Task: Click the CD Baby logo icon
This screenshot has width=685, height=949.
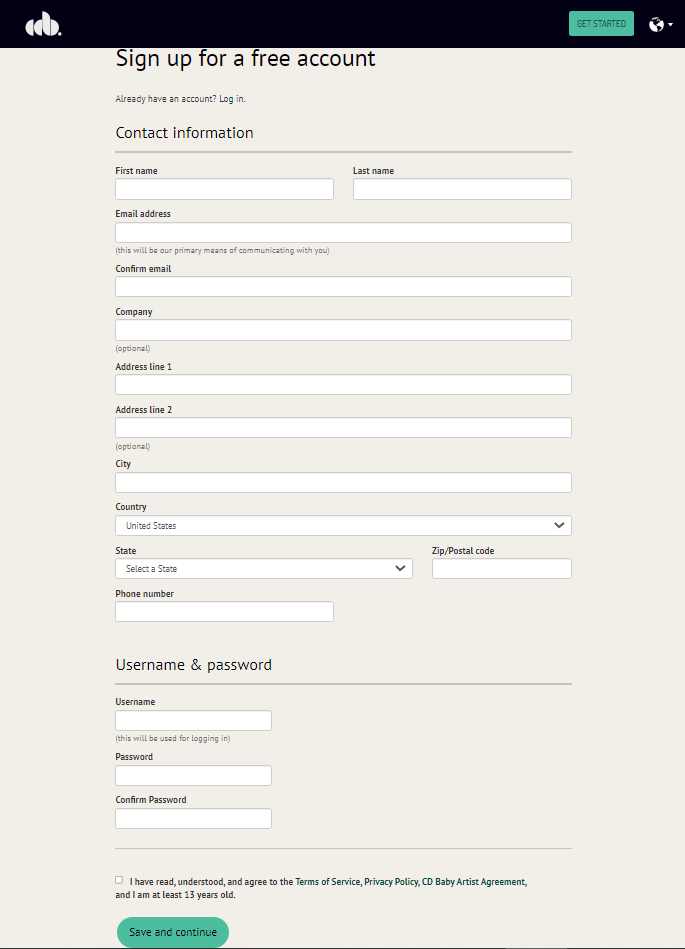Action: 43,24
